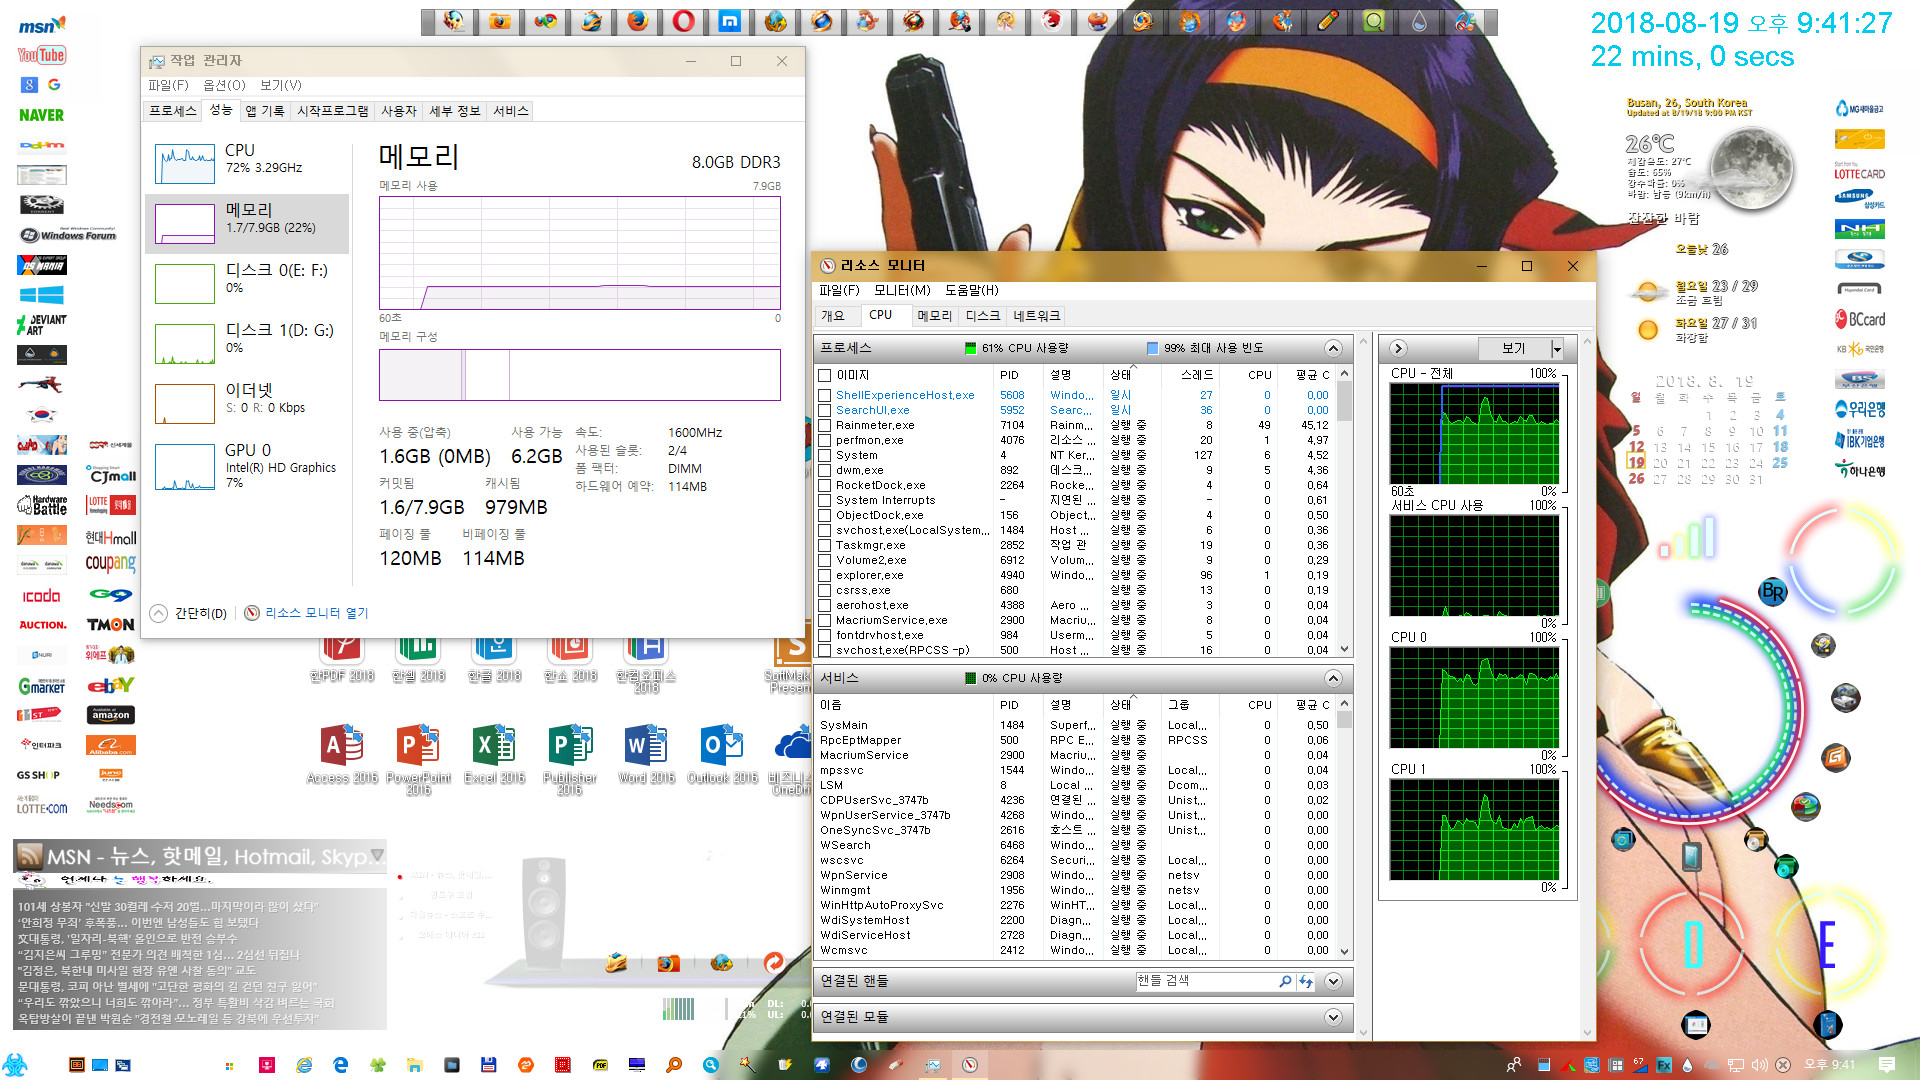This screenshot has width=1920, height=1080.
Task: Open Word 2016 desktop icon
Action: tap(646, 755)
